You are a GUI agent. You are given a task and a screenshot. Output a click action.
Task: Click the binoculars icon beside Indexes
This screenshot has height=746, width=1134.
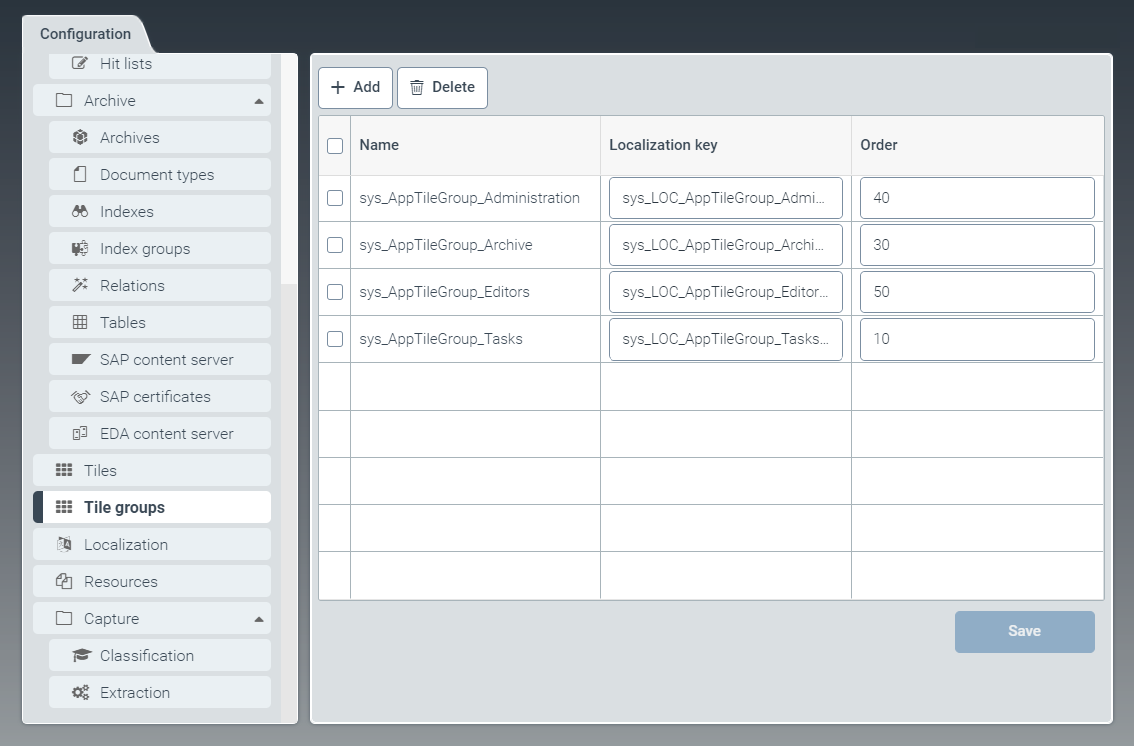[x=80, y=212]
